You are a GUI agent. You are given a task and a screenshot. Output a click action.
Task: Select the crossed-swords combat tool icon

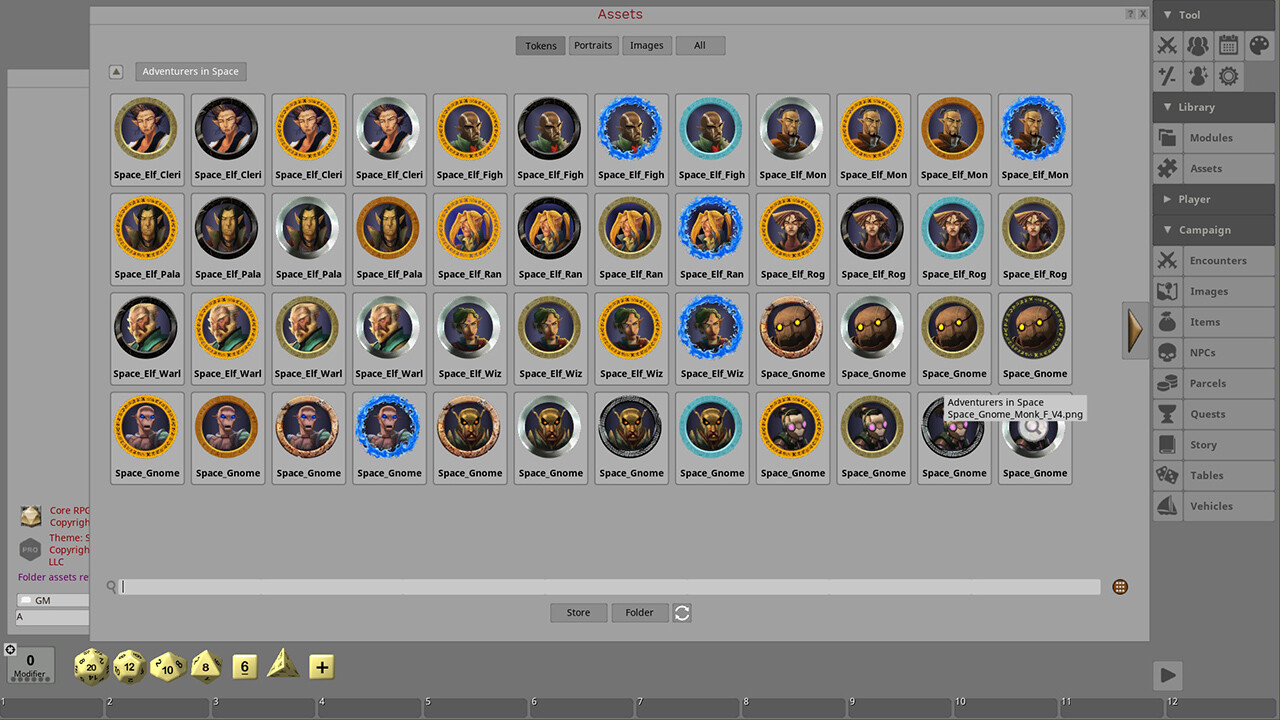[1165, 45]
